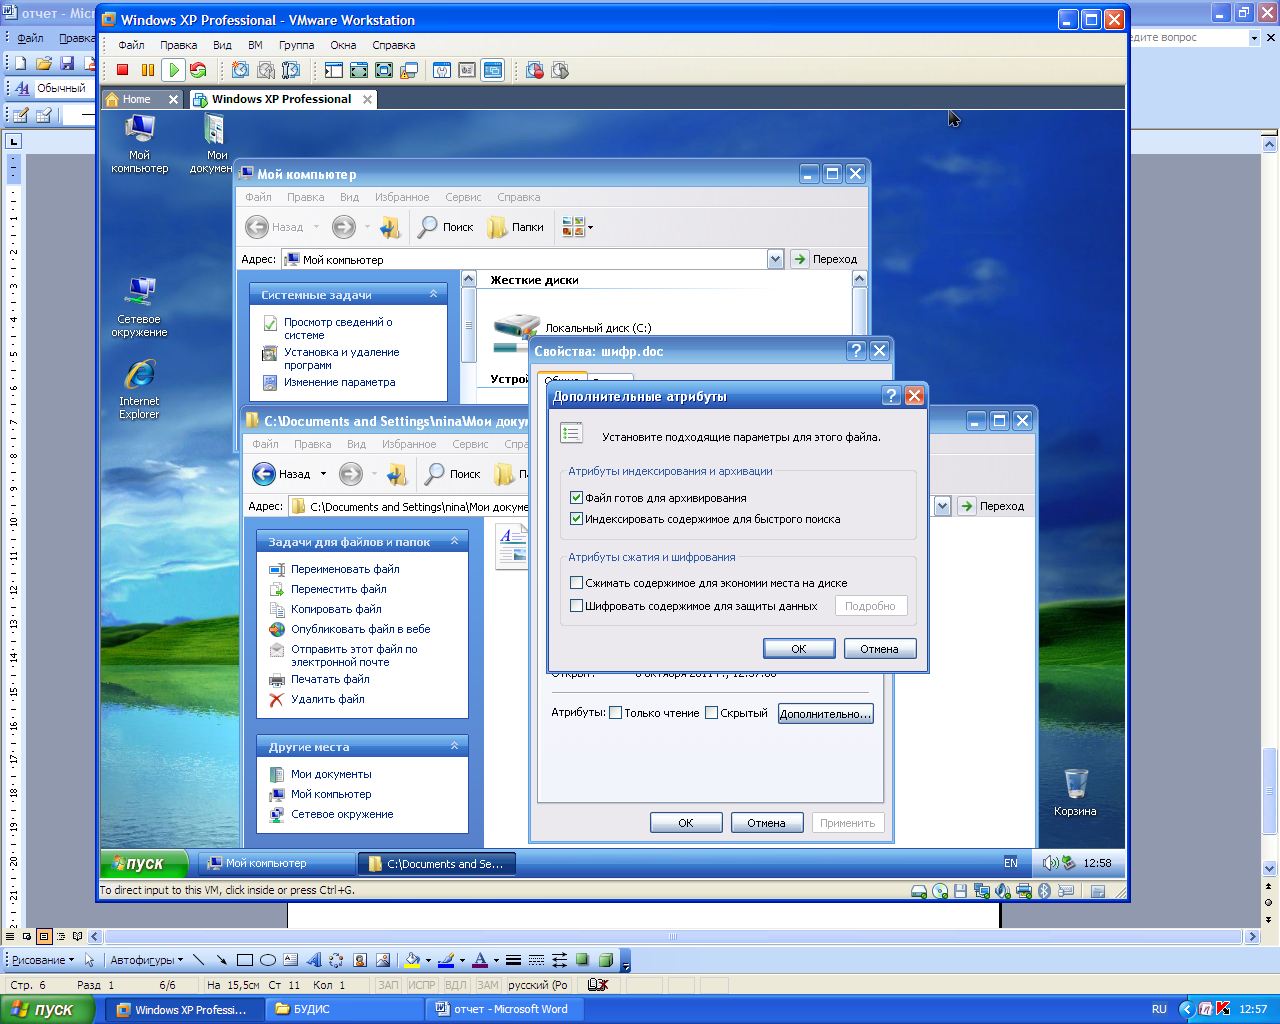Click the VMware status bar printer icon

tap(1024, 891)
